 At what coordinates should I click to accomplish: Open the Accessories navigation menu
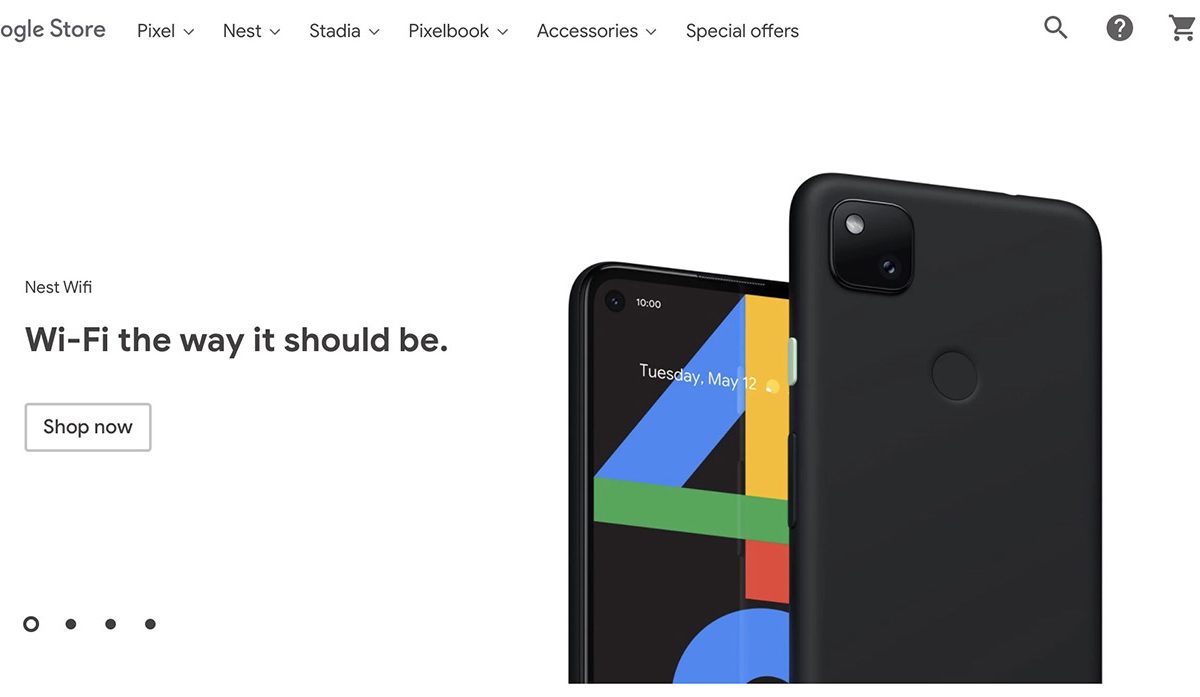point(597,31)
